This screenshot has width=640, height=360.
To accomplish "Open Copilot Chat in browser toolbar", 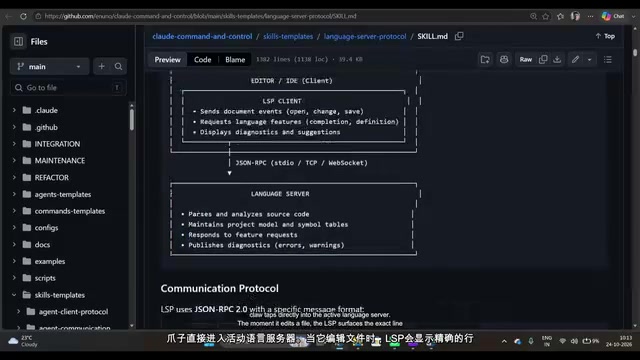I will [x=613, y=16].
